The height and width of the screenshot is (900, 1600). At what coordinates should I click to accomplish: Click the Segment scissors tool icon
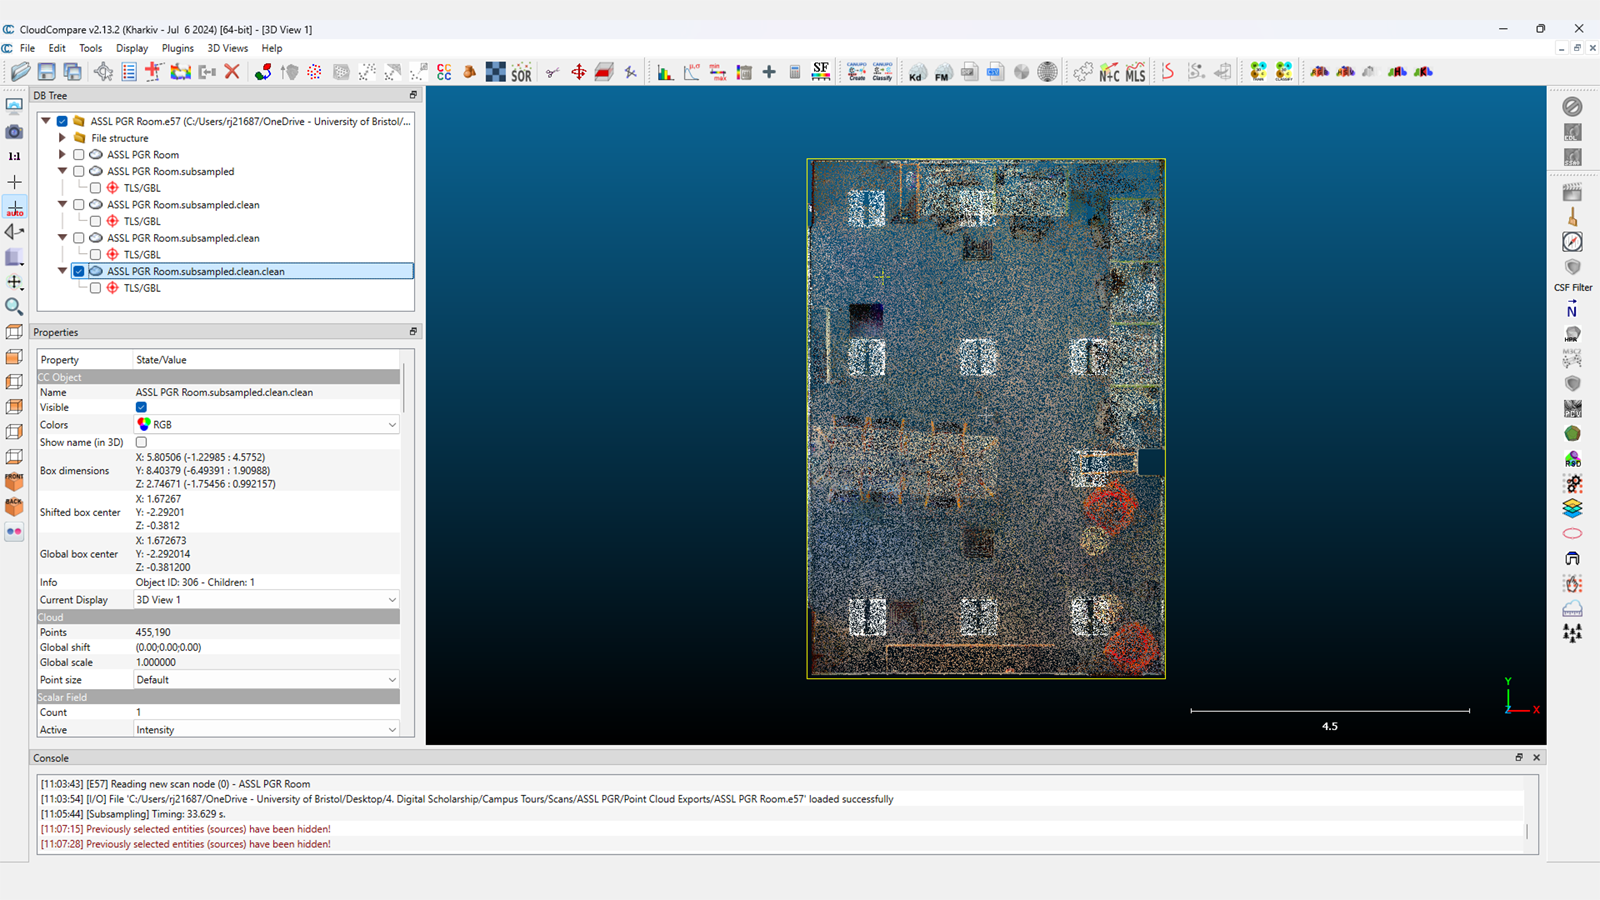(x=552, y=72)
